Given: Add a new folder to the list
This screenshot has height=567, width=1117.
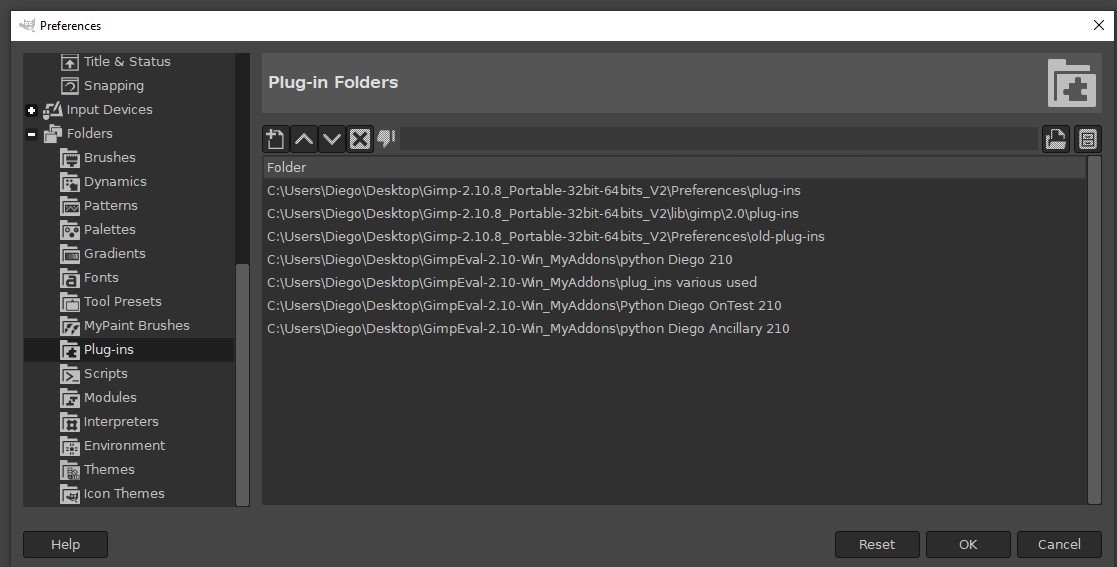Looking at the screenshot, I should tap(276, 139).
